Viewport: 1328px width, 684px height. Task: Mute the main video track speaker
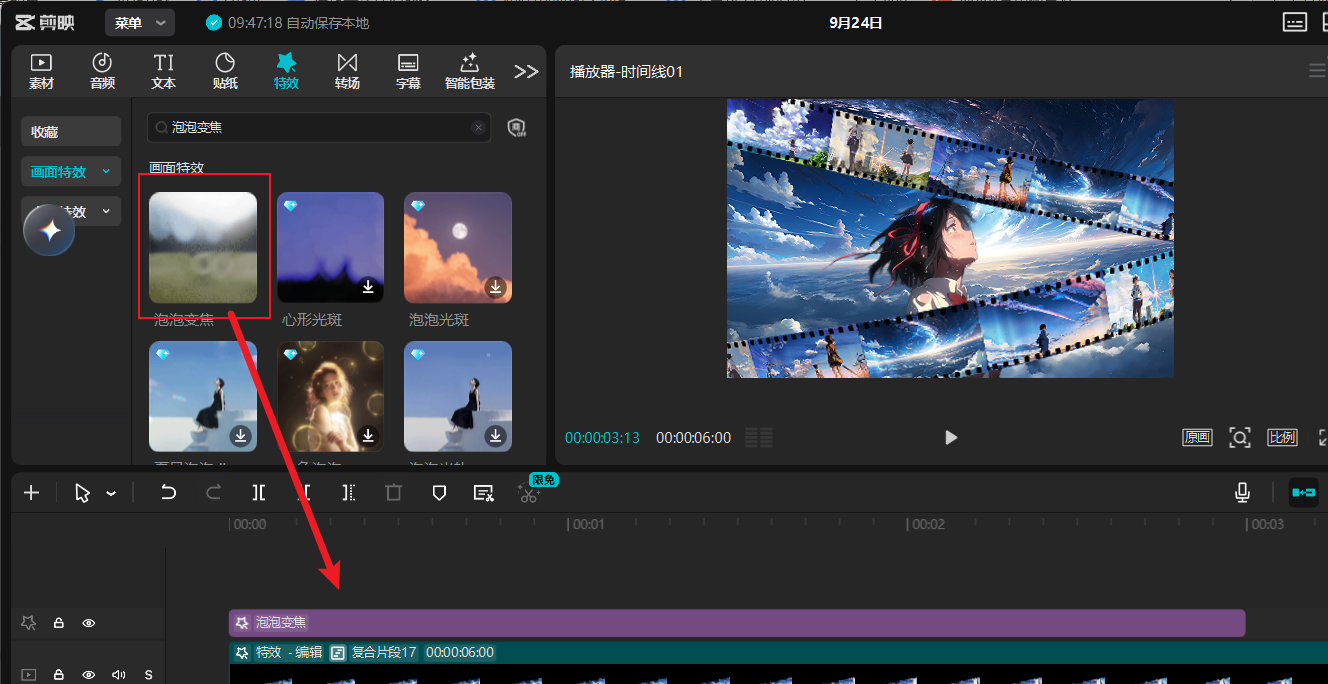coord(119,675)
